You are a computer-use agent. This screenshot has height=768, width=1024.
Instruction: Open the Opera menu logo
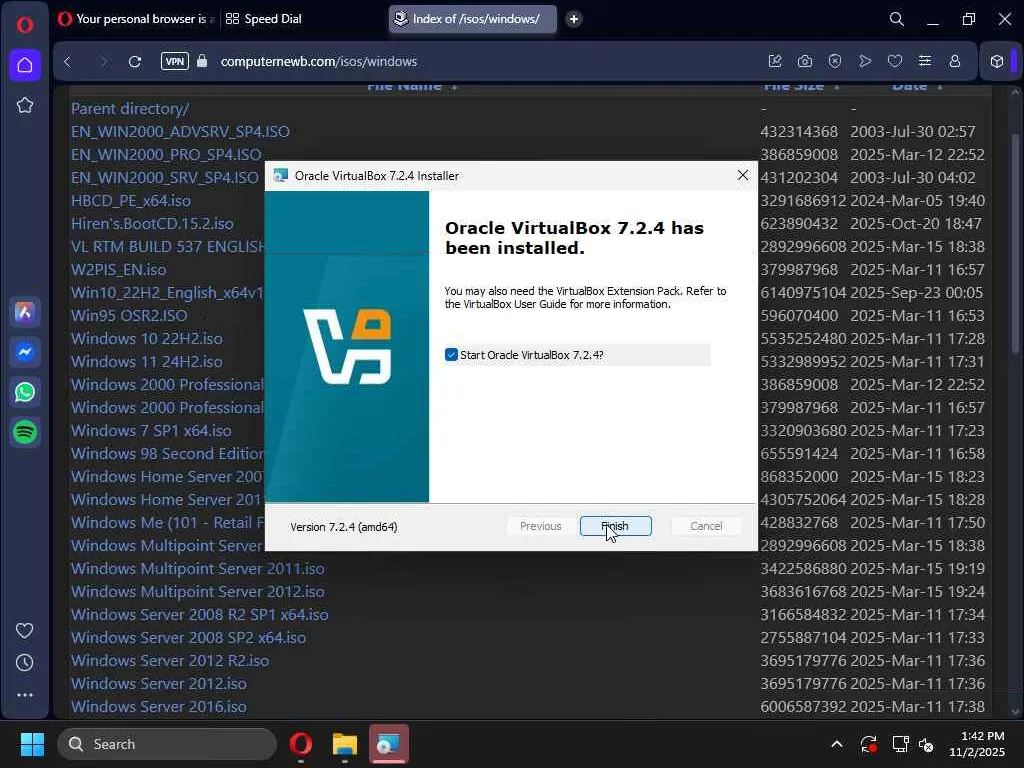click(25, 25)
